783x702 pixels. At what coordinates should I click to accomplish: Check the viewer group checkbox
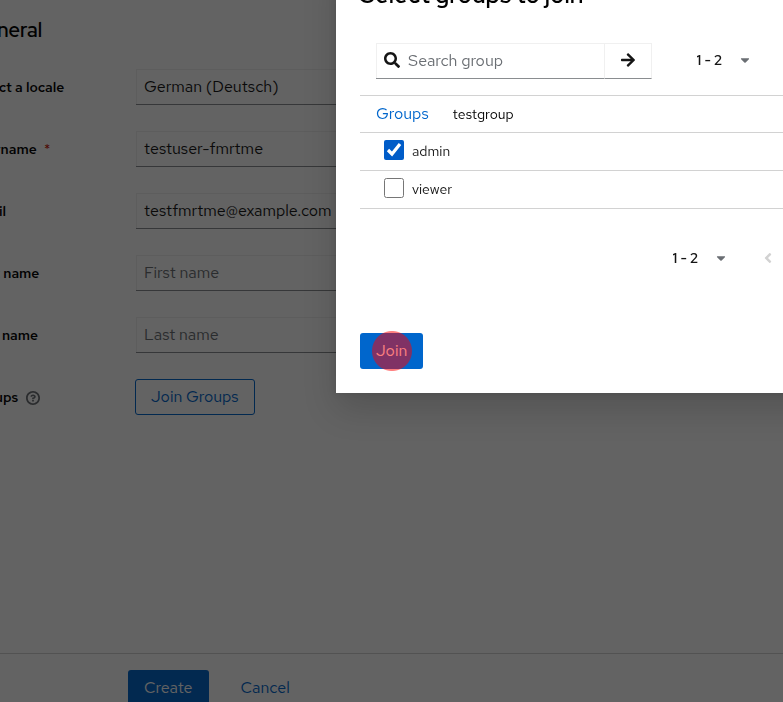(x=394, y=188)
